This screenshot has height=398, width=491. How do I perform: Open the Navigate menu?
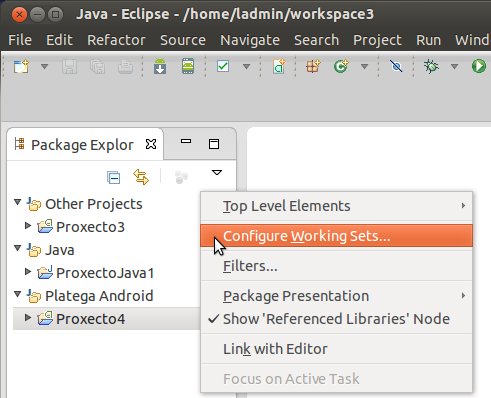[x=250, y=40]
